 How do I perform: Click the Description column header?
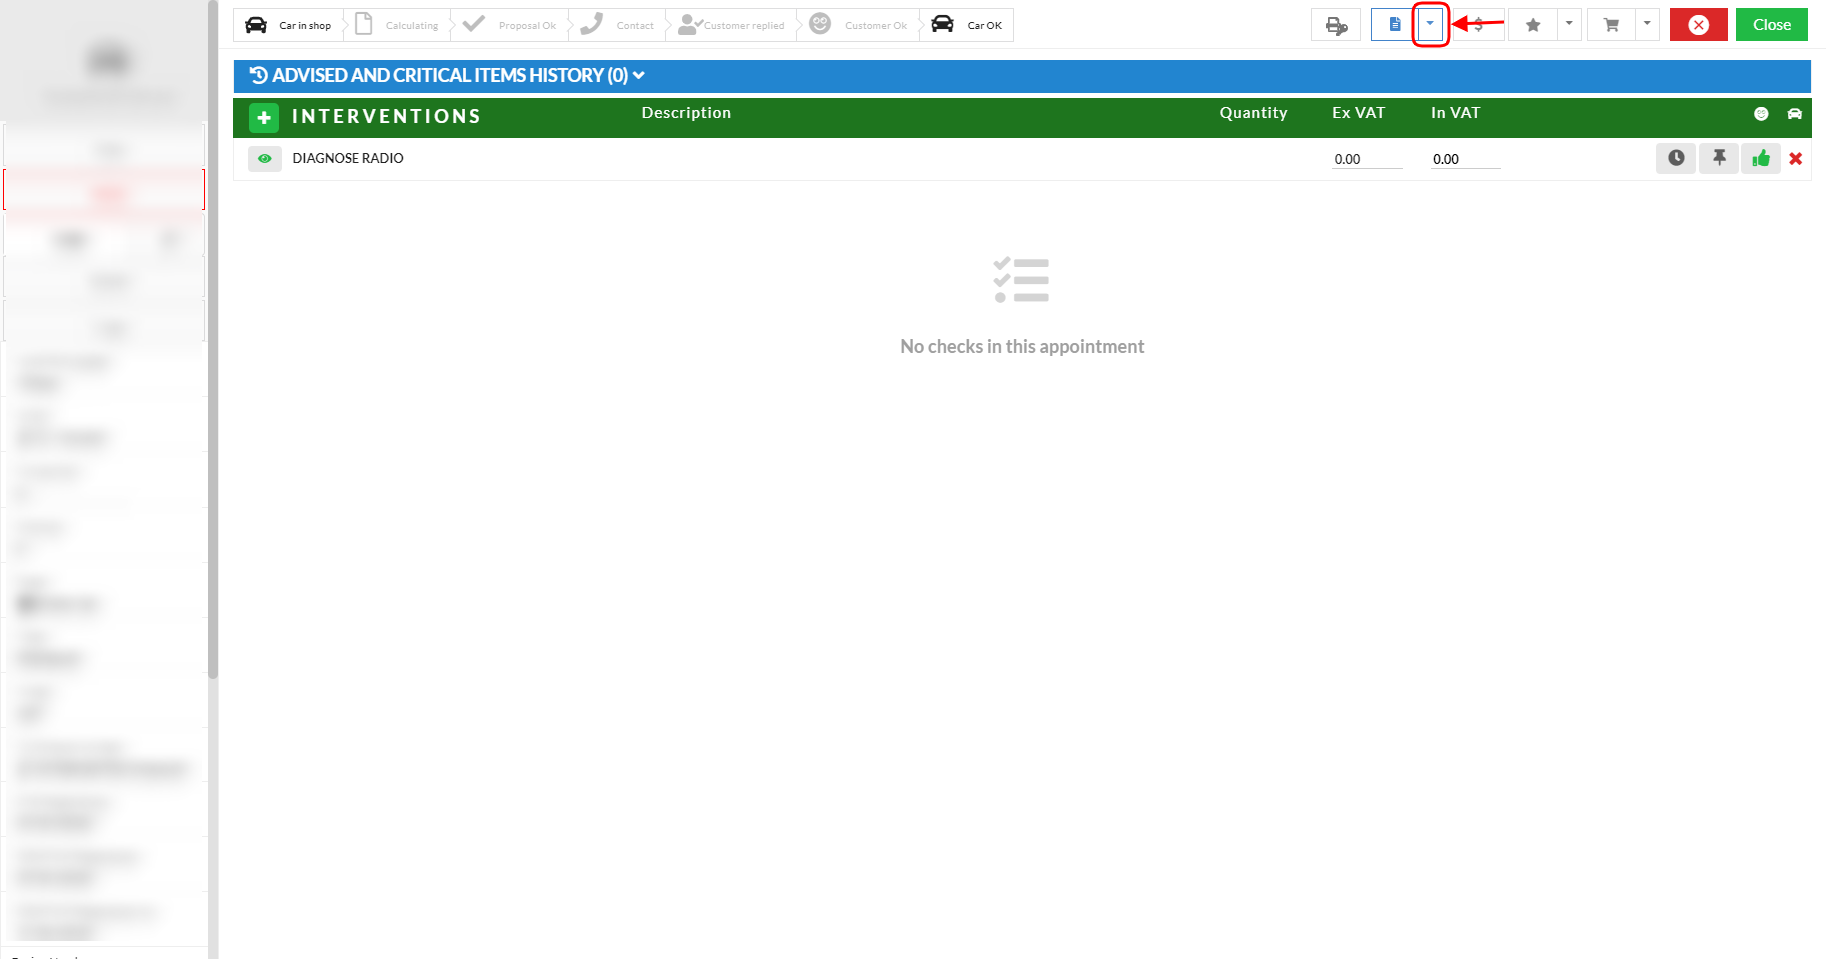pyautogui.click(x=686, y=113)
